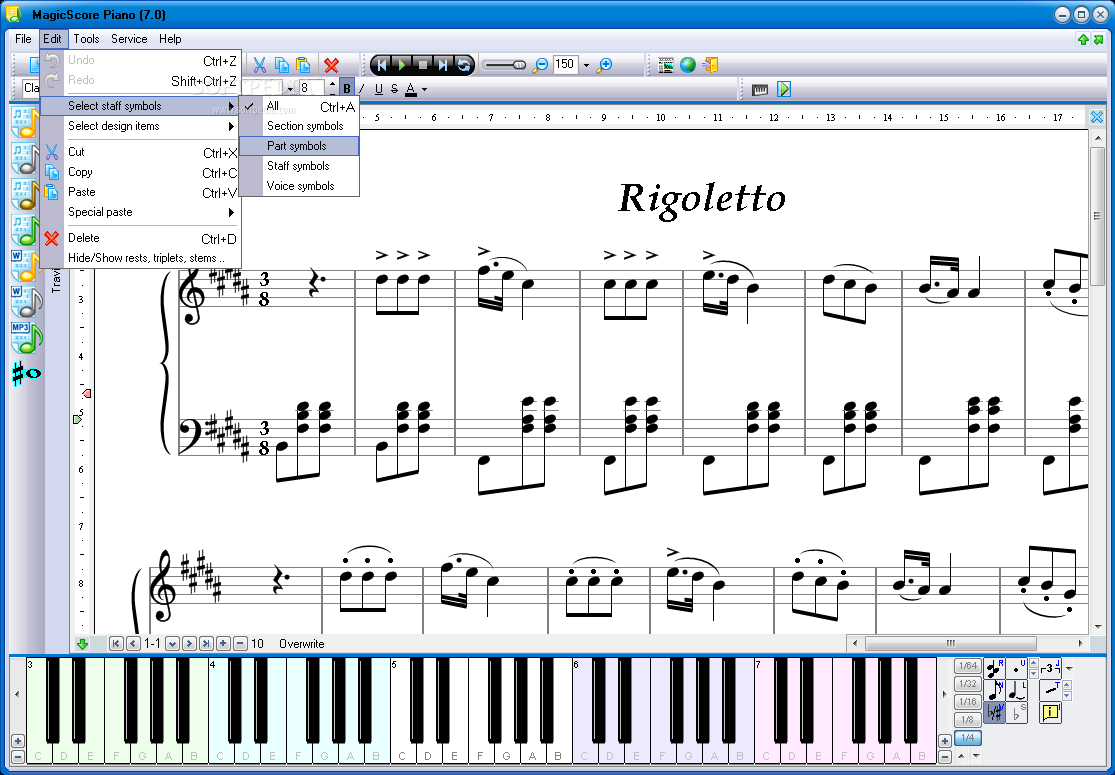Click the red X delete icon in the toolbar
The width and height of the screenshot is (1115, 775).
click(x=331, y=65)
